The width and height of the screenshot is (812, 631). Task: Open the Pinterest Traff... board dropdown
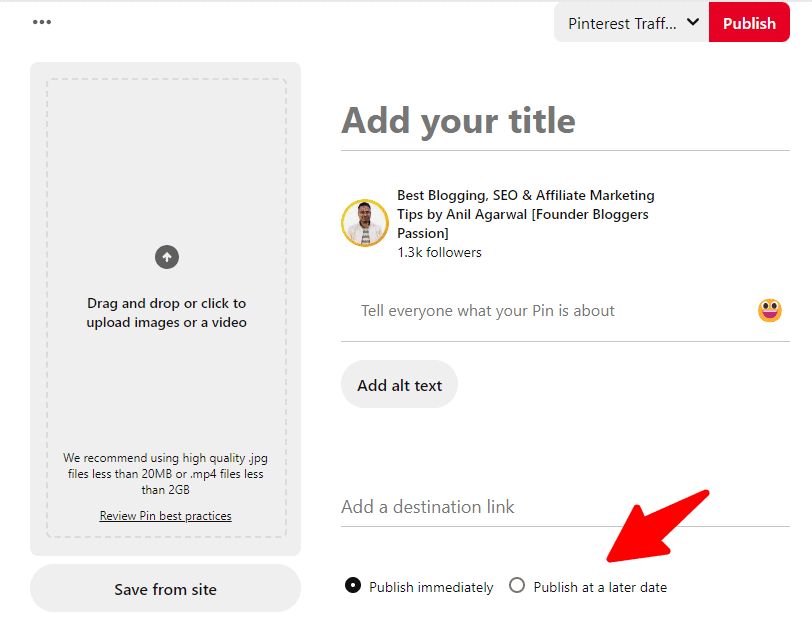[x=622, y=23]
